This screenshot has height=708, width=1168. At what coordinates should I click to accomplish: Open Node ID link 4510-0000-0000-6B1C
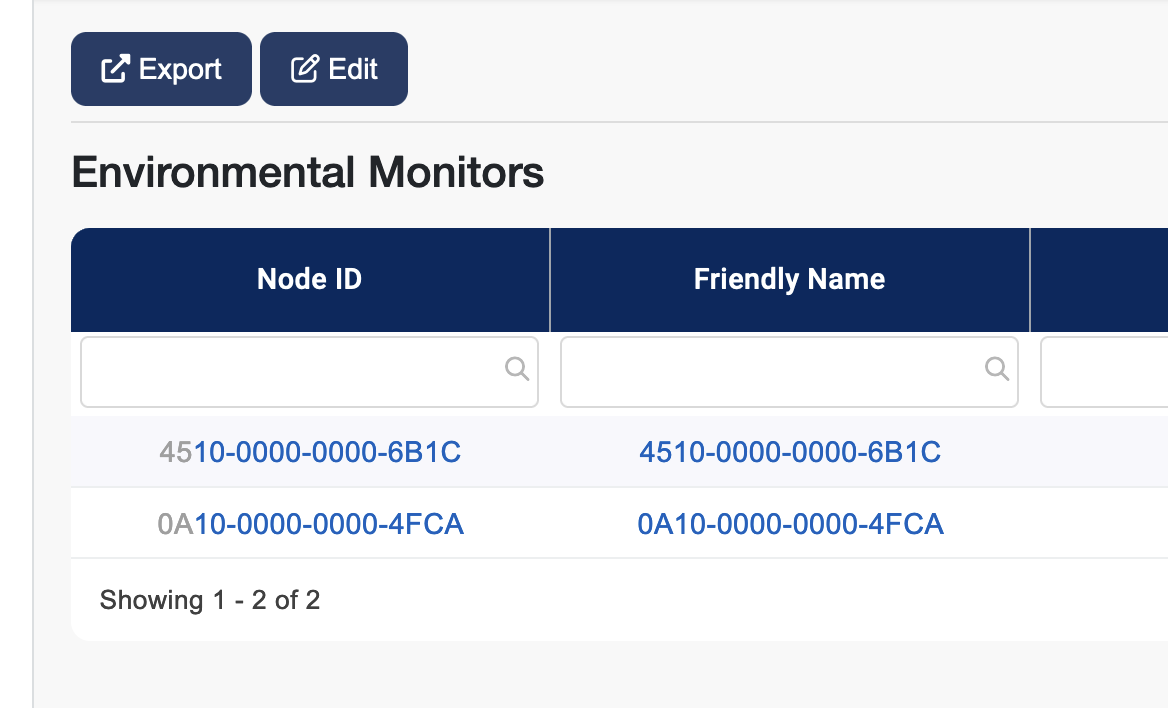pyautogui.click(x=310, y=452)
